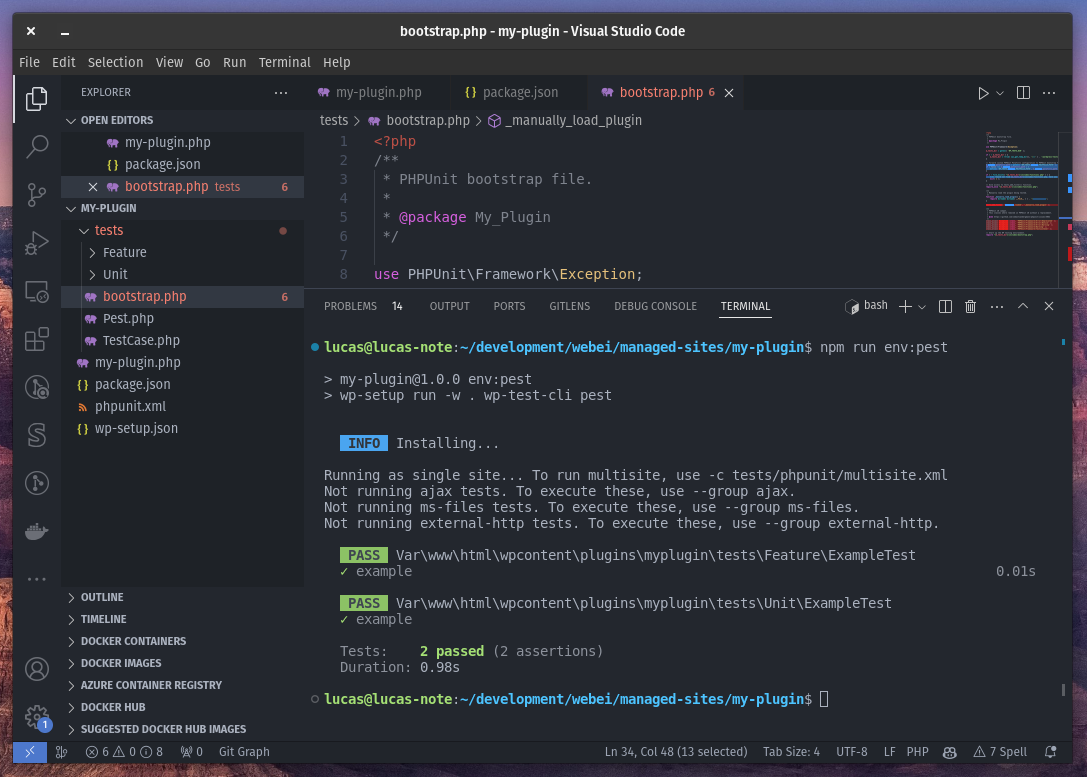Image resolution: width=1087 pixels, height=777 pixels.
Task: Switch to the PROBLEMS panel tab
Action: [x=350, y=306]
